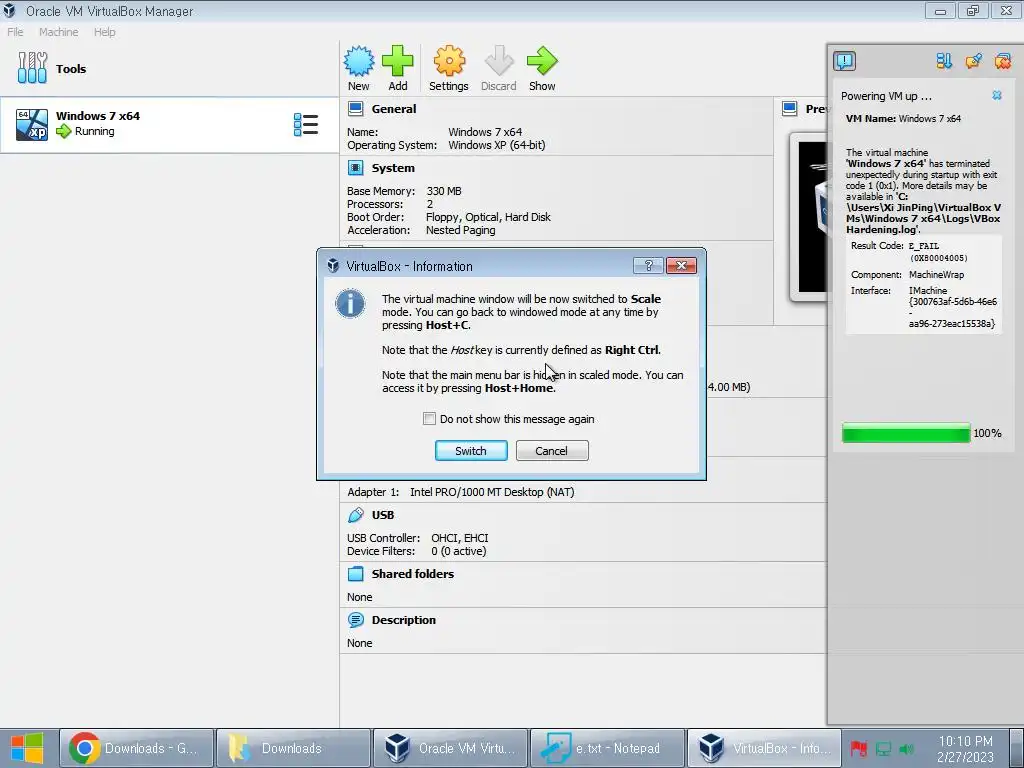Select the Tools icon in left pane
The width and height of the screenshot is (1024, 768).
(x=32, y=68)
